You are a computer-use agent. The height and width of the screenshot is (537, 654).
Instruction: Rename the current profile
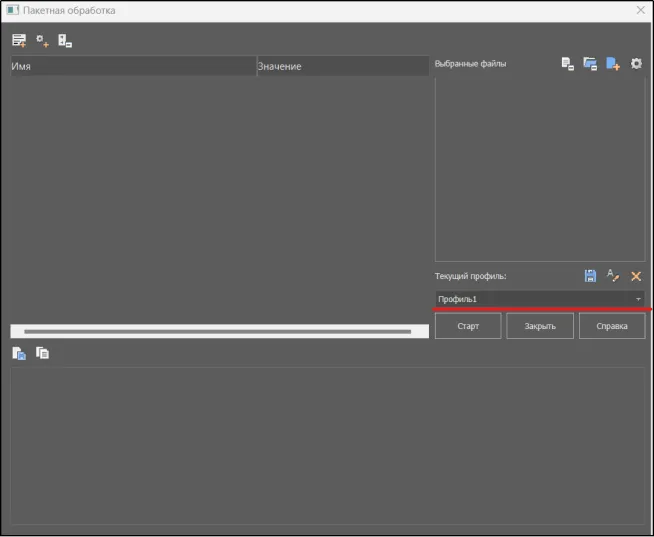pyautogui.click(x=613, y=276)
